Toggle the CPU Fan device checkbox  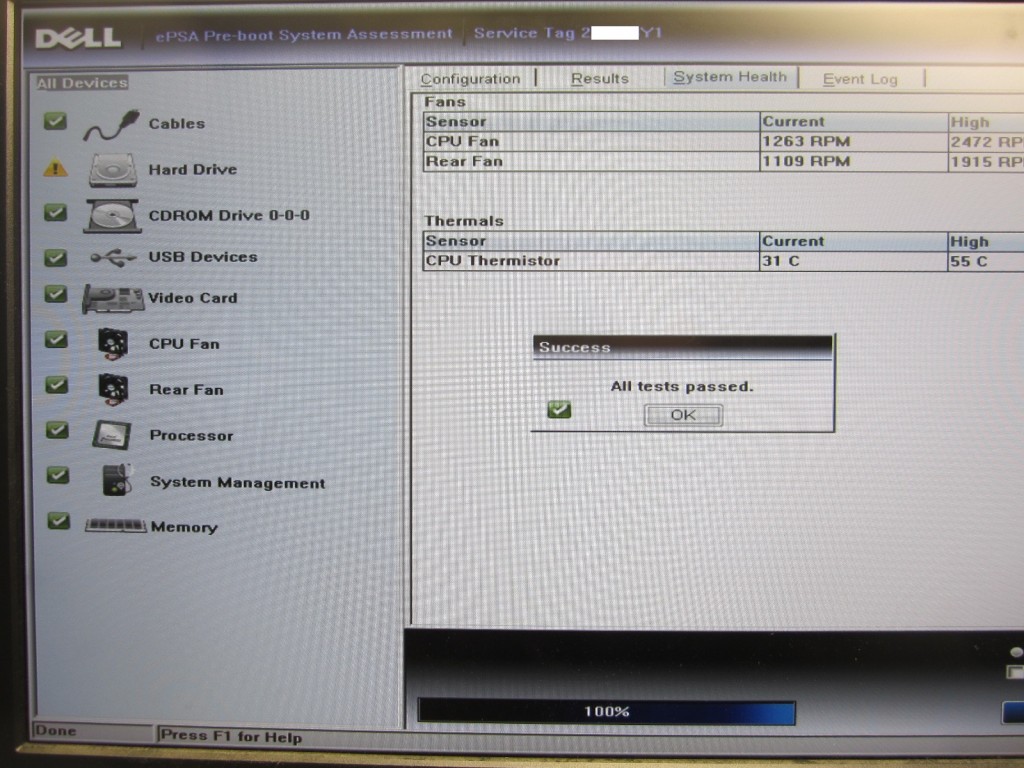[56, 340]
